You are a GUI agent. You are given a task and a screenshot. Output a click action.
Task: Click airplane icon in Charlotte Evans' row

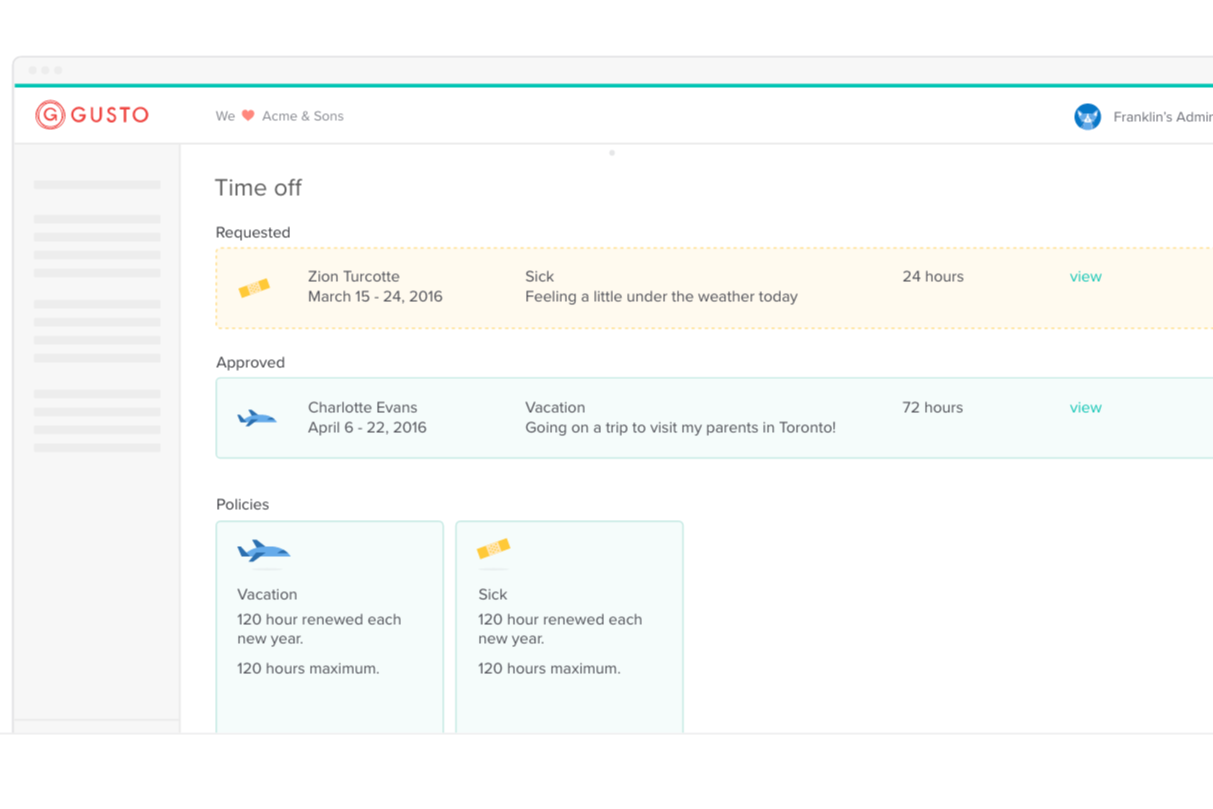coord(257,418)
